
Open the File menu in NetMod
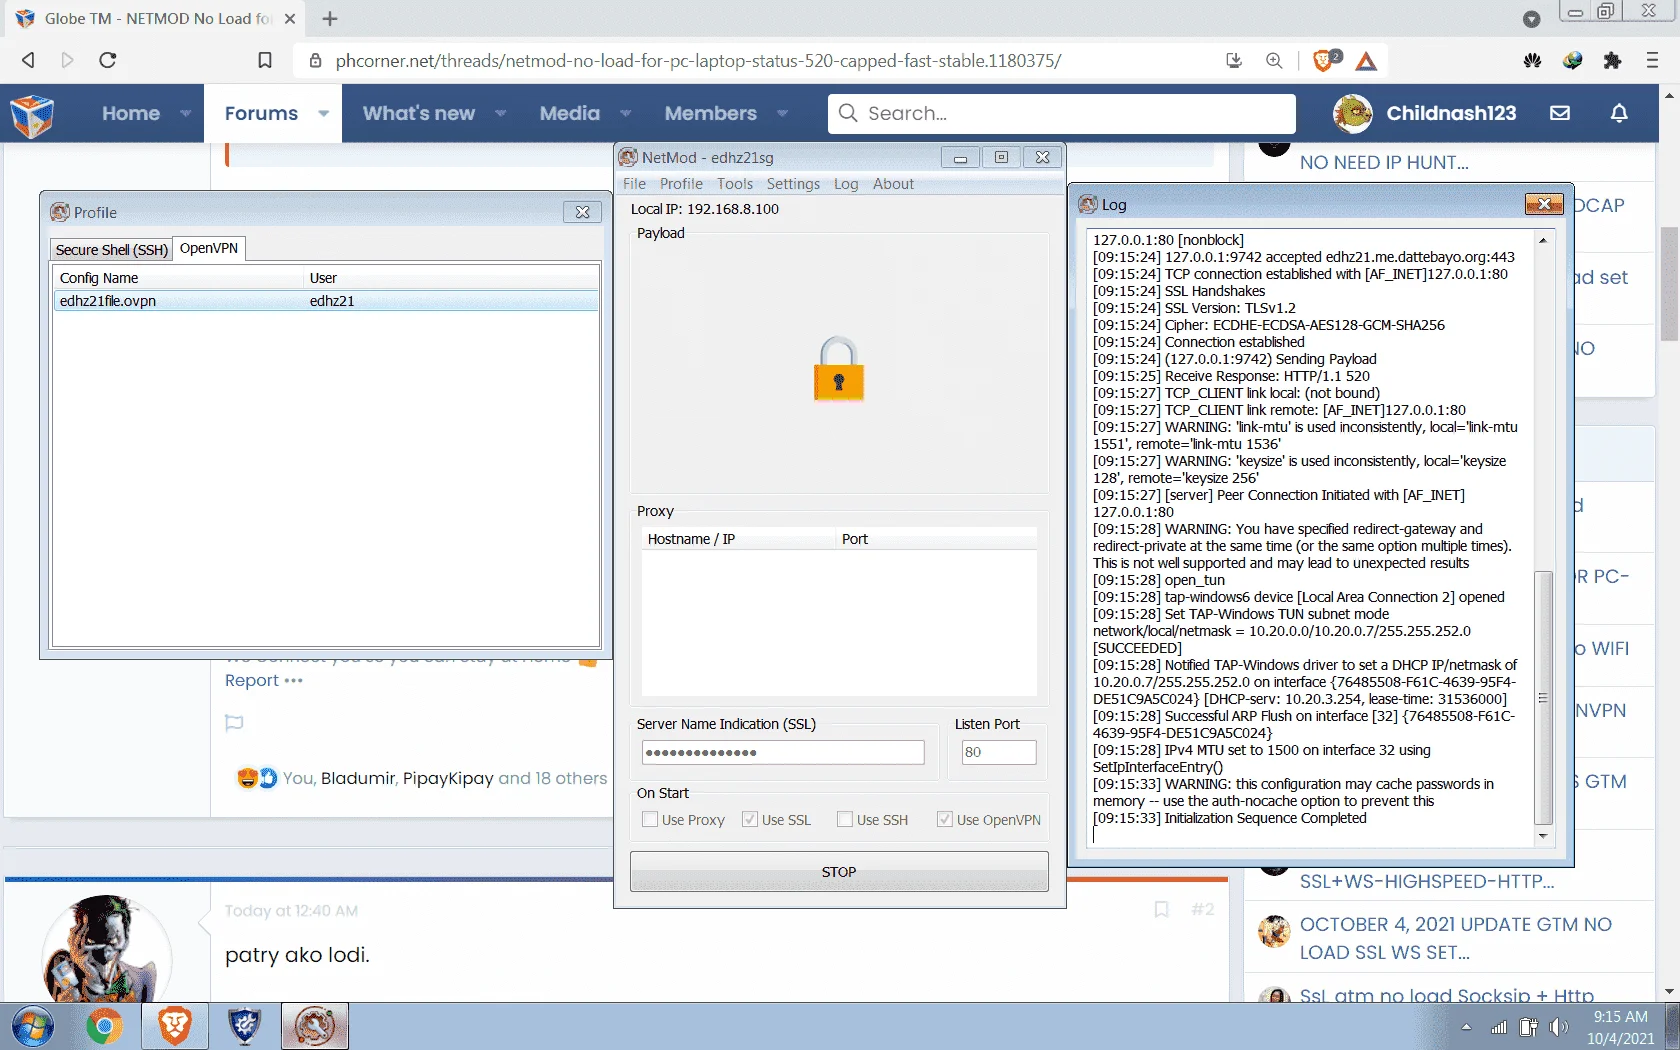point(634,184)
